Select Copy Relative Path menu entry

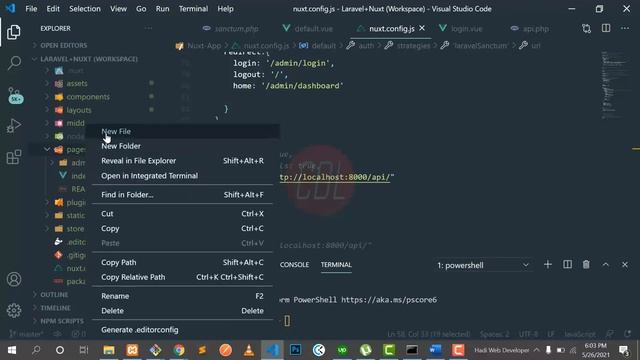182,277
